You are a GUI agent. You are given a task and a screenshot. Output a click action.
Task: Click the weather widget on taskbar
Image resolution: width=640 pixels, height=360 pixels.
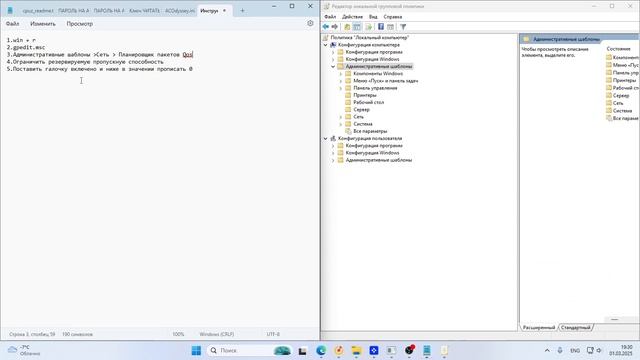24,351
